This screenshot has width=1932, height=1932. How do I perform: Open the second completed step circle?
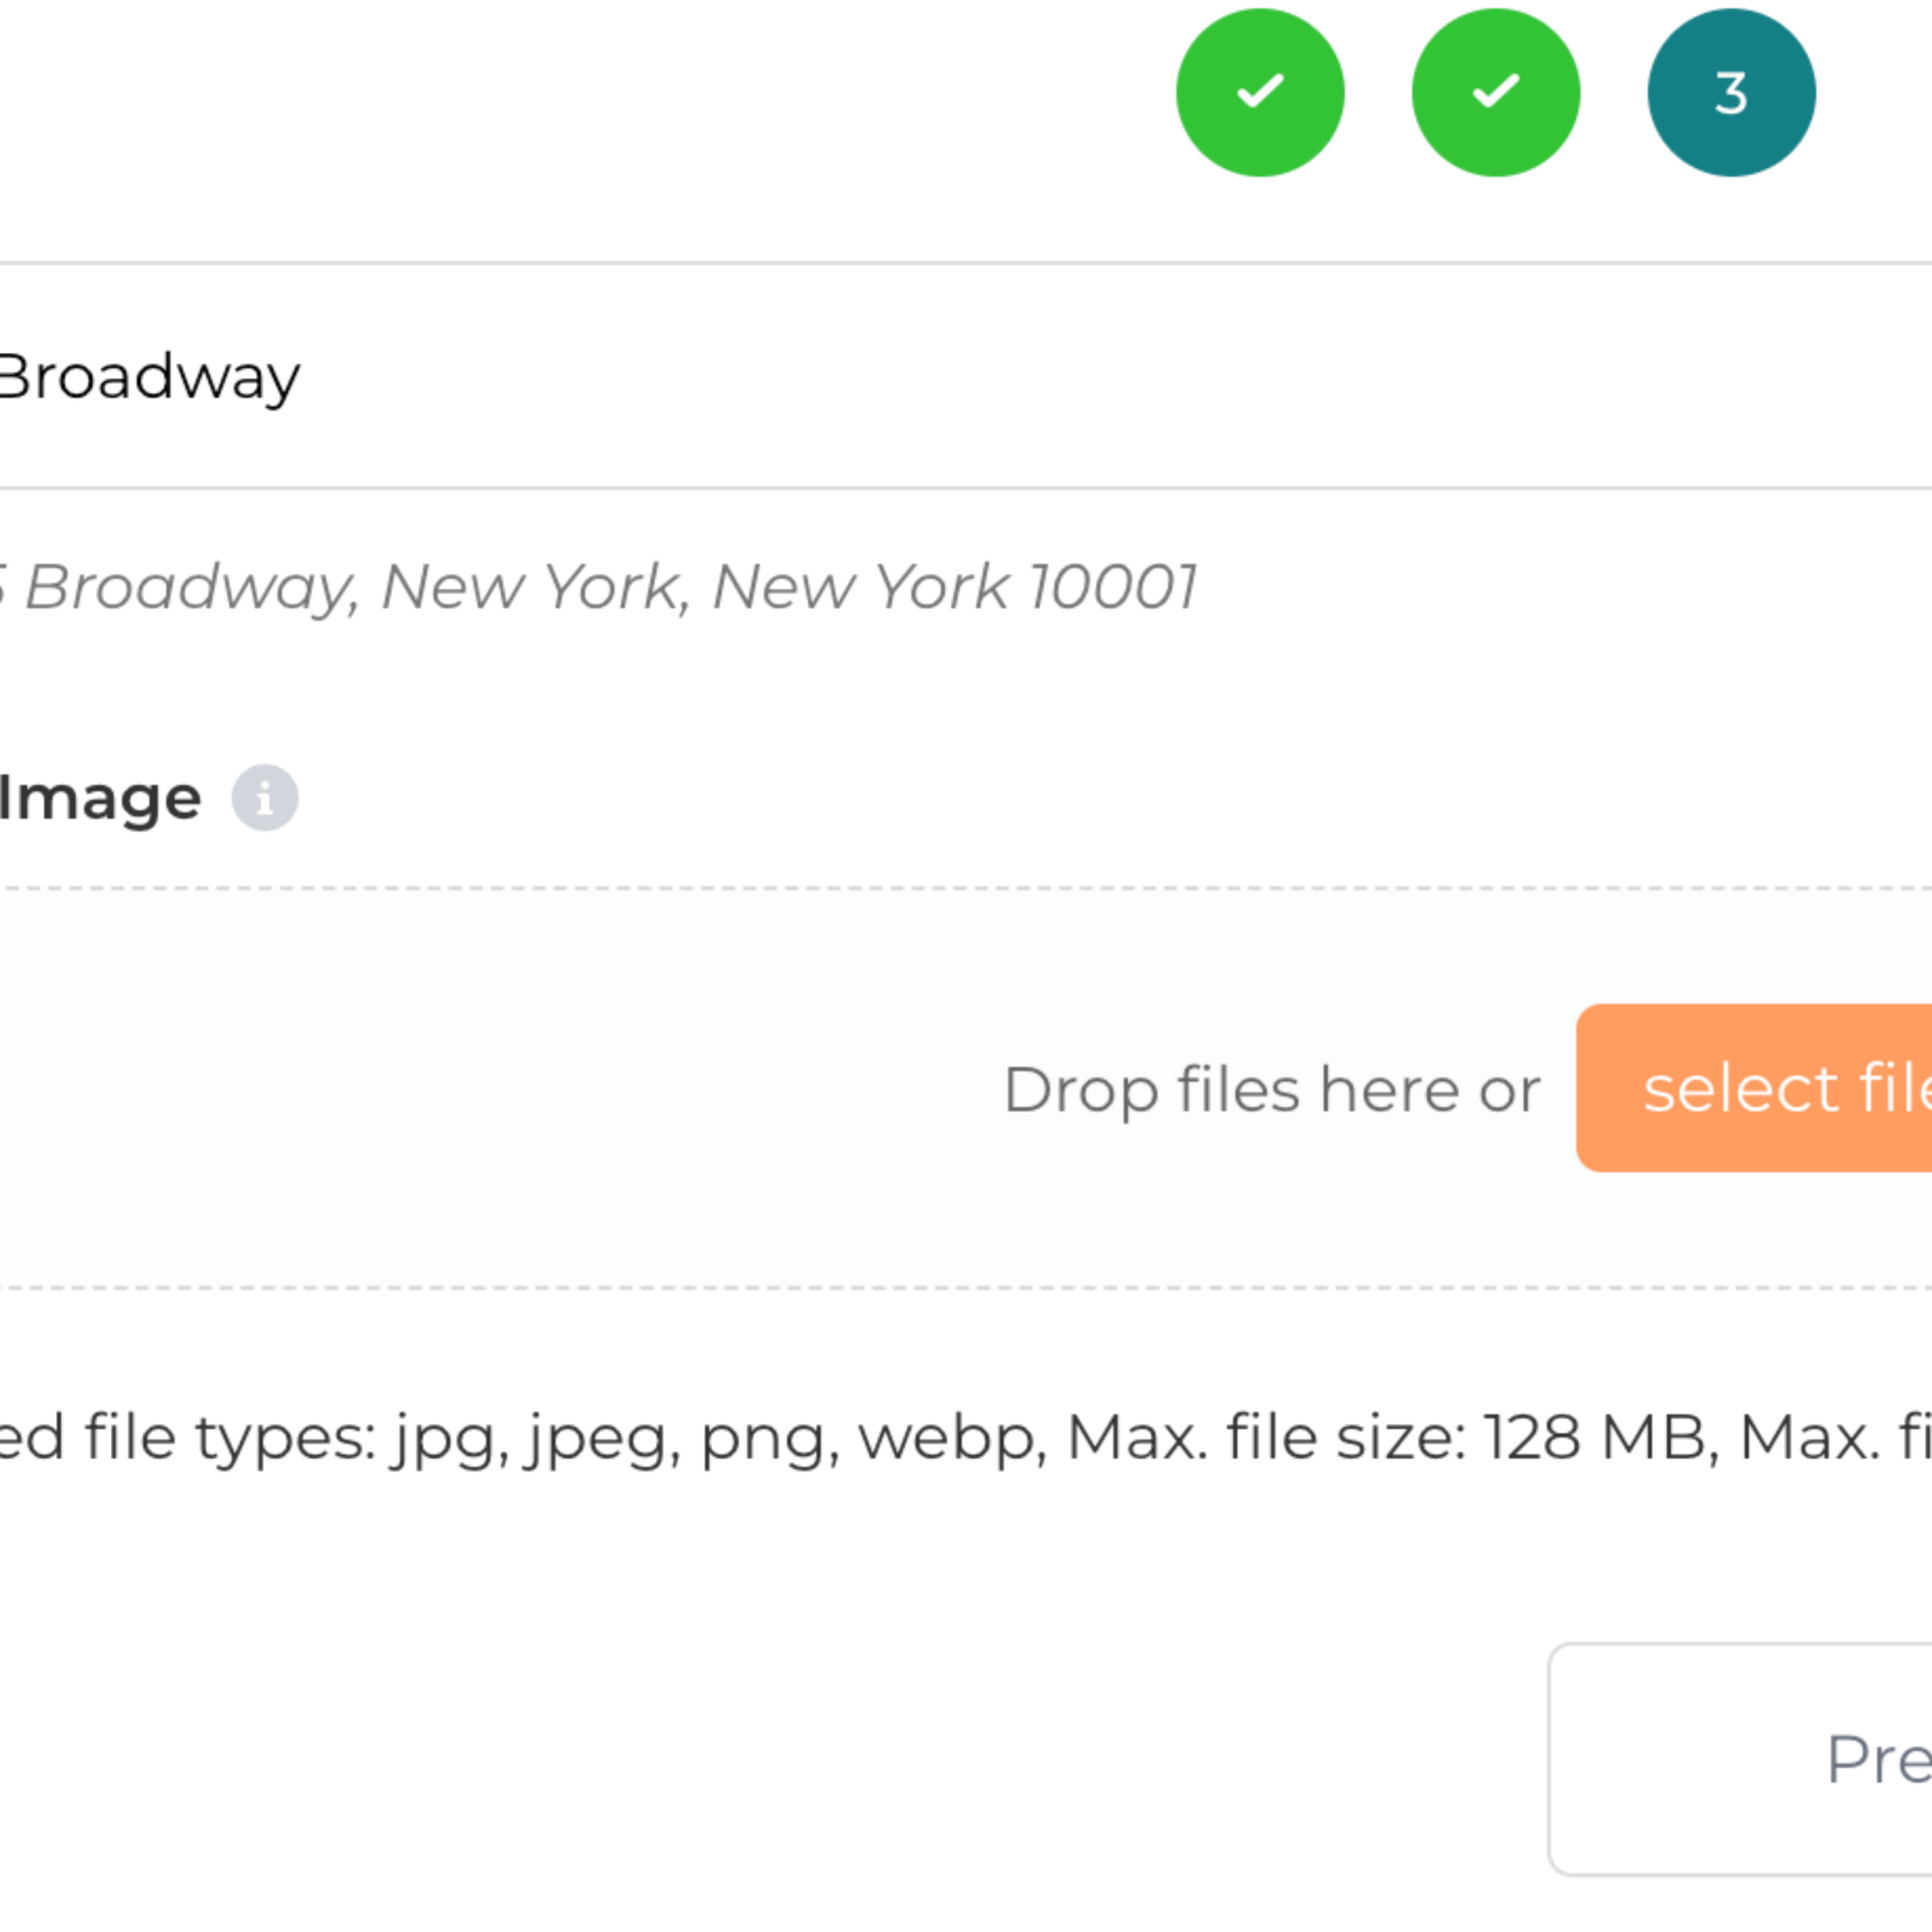click(x=1496, y=93)
